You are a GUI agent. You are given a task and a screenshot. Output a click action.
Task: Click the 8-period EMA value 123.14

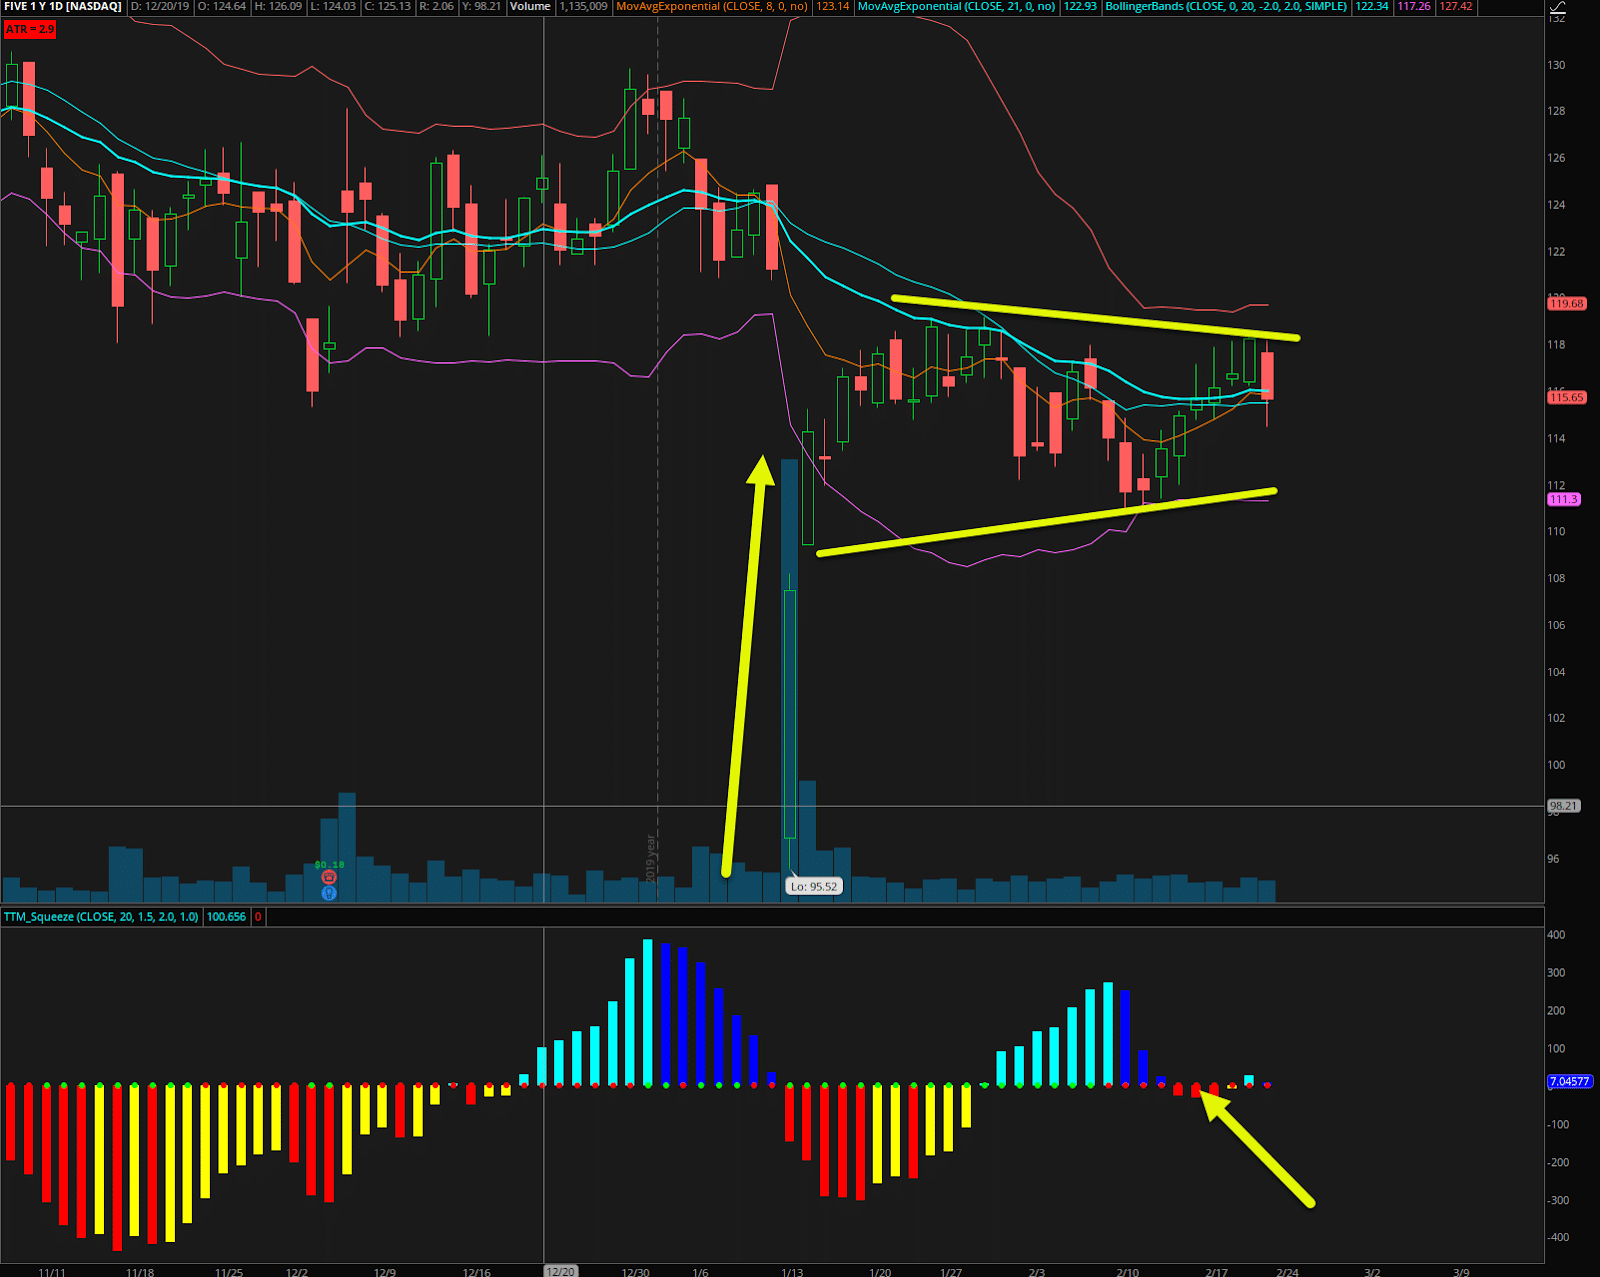(832, 6)
